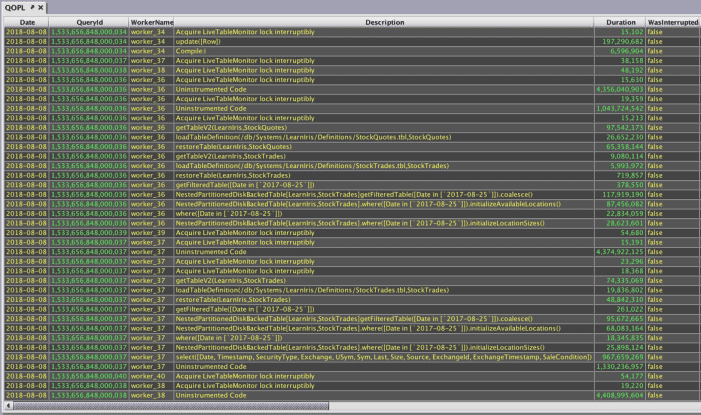Click the WasInterrupted column header
The height and width of the screenshot is (415, 701).
pyautogui.click(x=672, y=21)
